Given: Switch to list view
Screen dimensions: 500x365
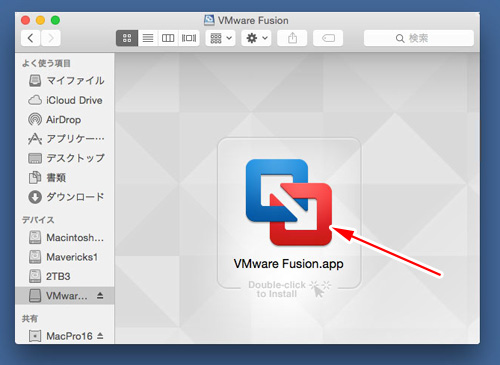Looking at the screenshot, I should (x=148, y=38).
